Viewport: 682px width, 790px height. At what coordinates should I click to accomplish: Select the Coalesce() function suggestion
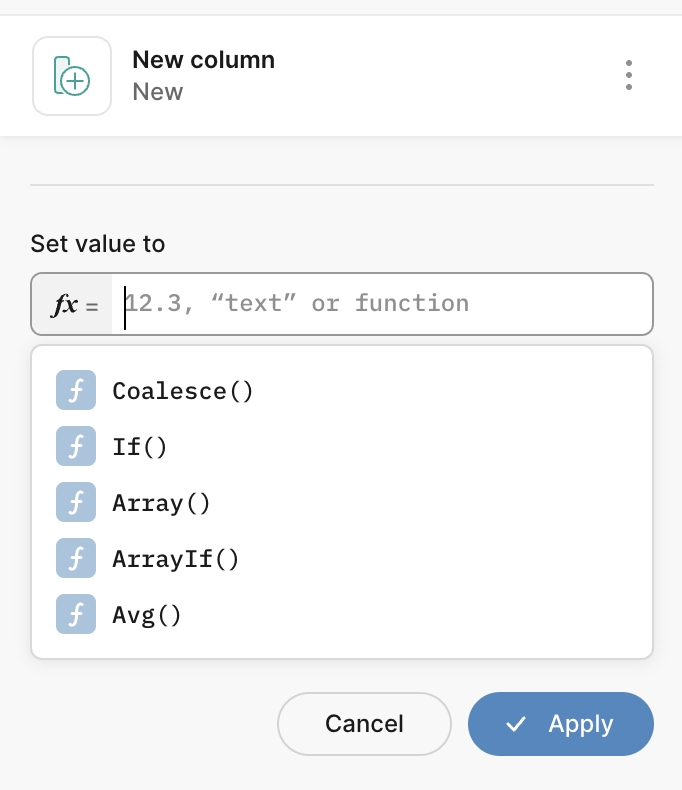click(342, 390)
